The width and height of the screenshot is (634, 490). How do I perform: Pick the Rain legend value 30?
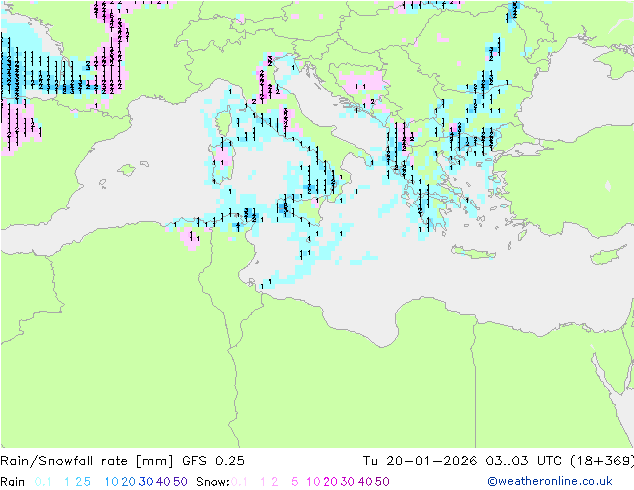pos(146,482)
